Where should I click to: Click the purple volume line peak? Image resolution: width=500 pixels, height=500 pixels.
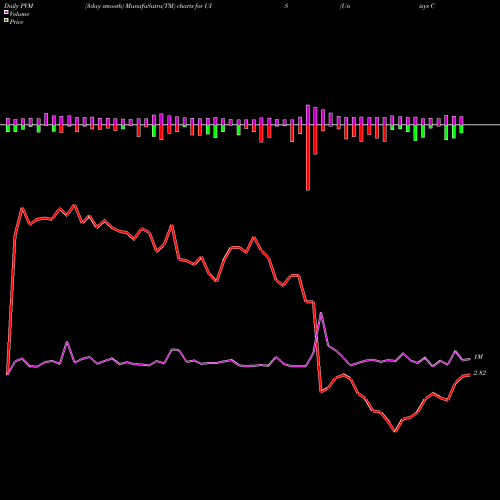pos(321,313)
